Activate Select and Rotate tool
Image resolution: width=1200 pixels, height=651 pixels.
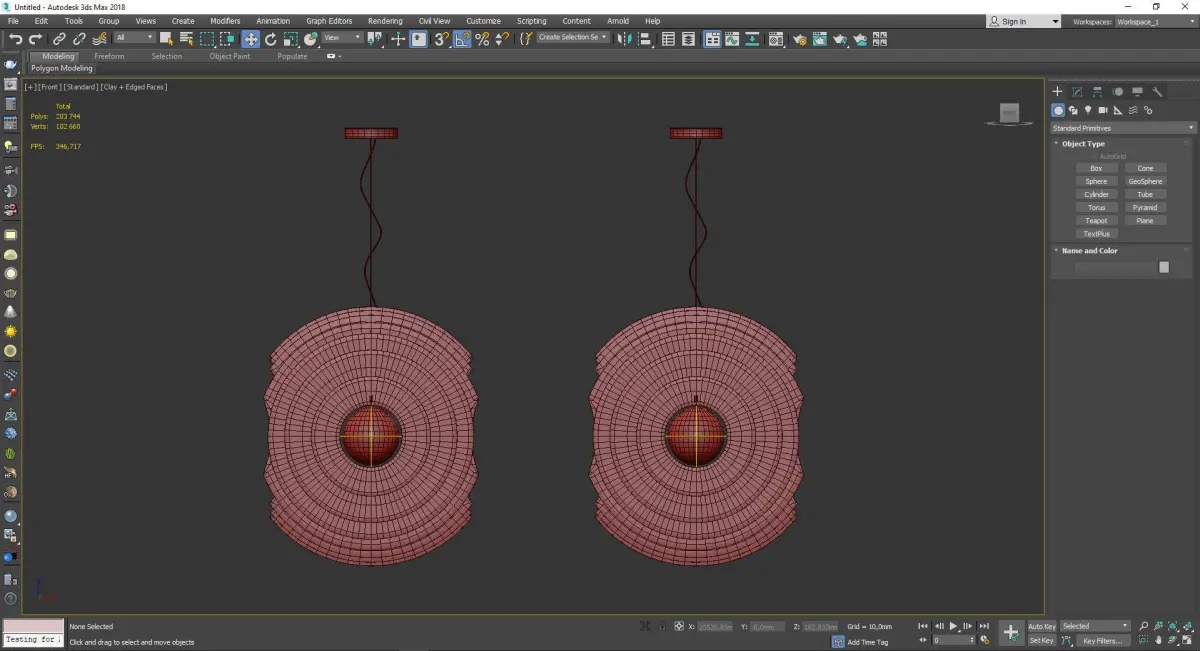[271, 39]
